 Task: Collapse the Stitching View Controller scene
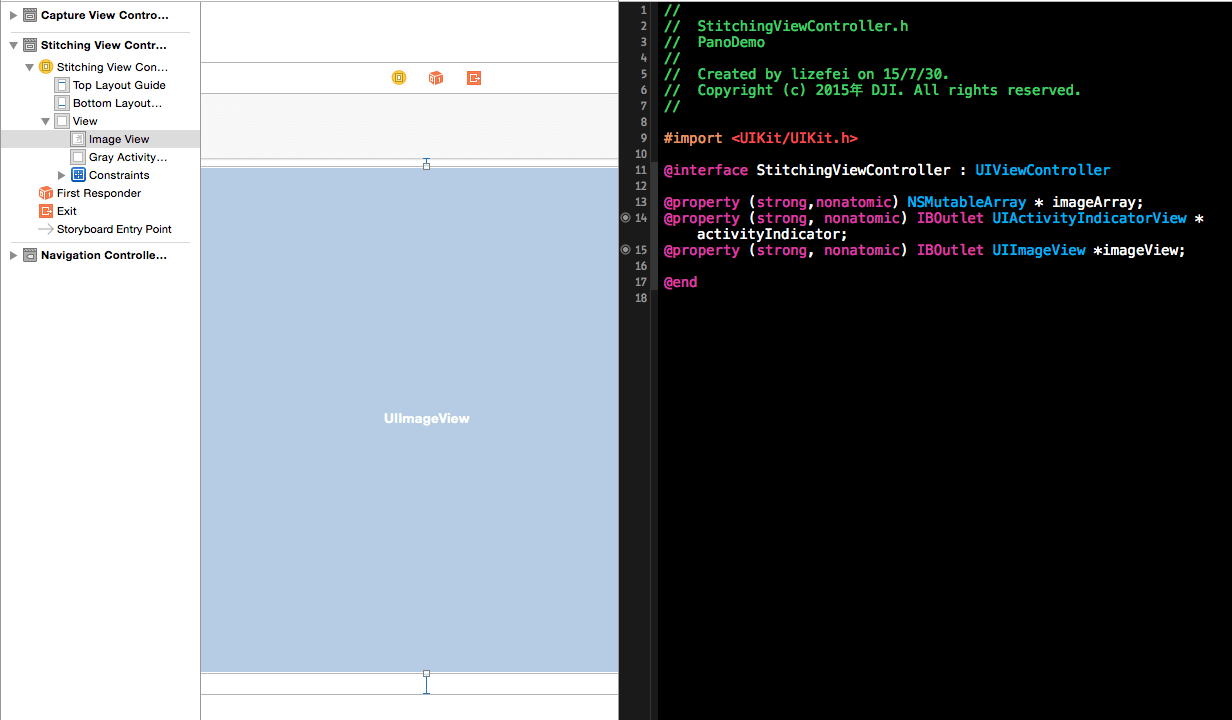pos(14,45)
